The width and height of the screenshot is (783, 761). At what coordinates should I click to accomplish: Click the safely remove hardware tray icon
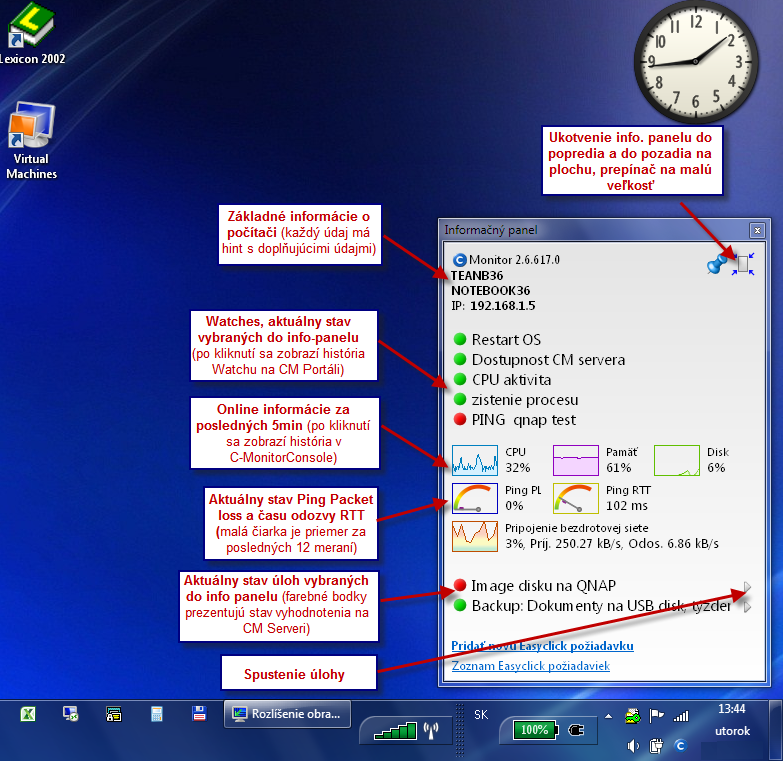click(656, 746)
